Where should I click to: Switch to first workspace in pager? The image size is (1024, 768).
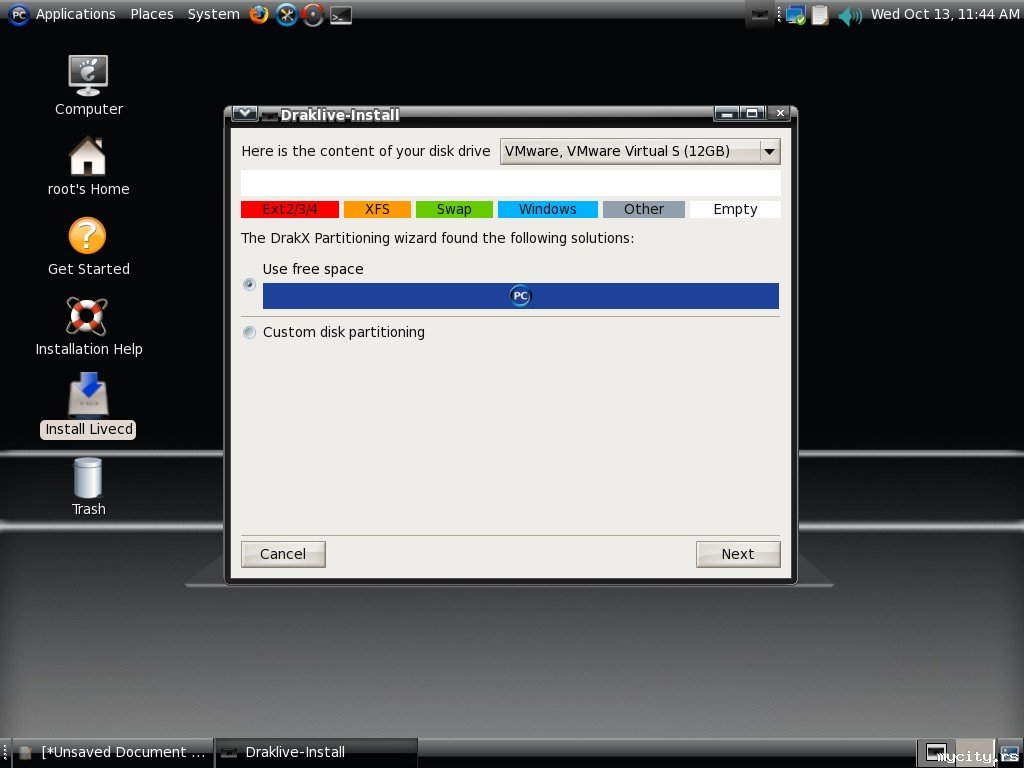pyautogui.click(x=936, y=753)
